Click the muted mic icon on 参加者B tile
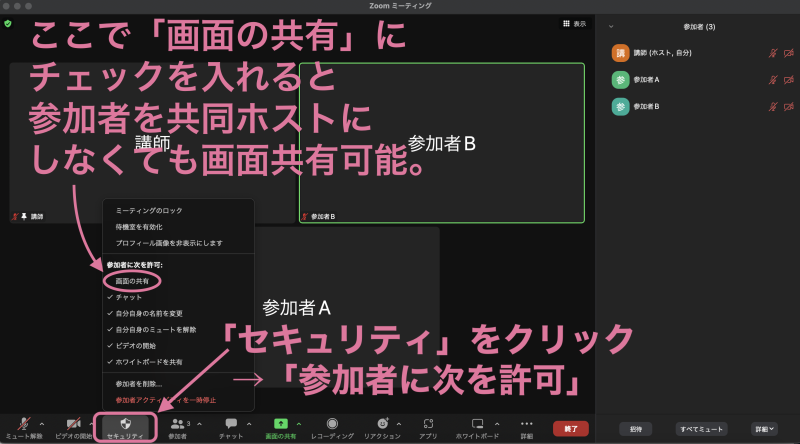This screenshot has width=800, height=444. click(x=305, y=216)
